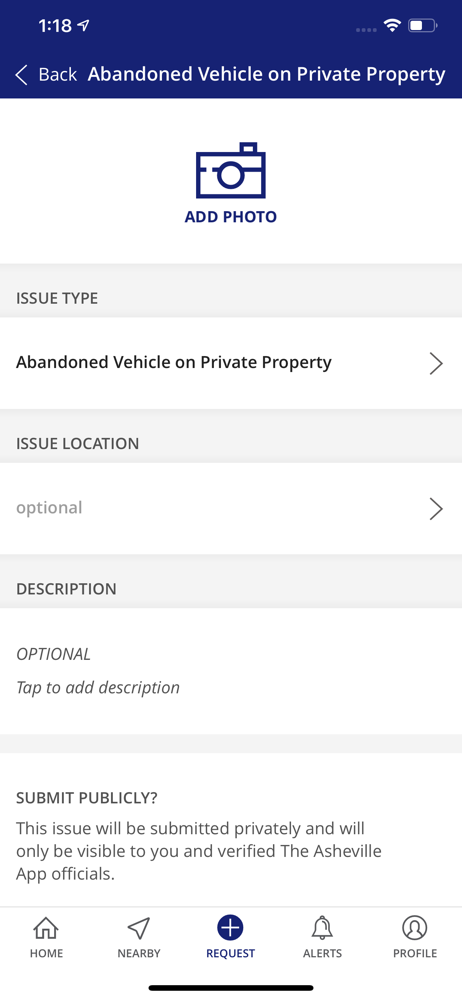Expand the Issue Location chevron arrow
Viewport: 462px width, 1000px height.
pyautogui.click(x=436, y=508)
